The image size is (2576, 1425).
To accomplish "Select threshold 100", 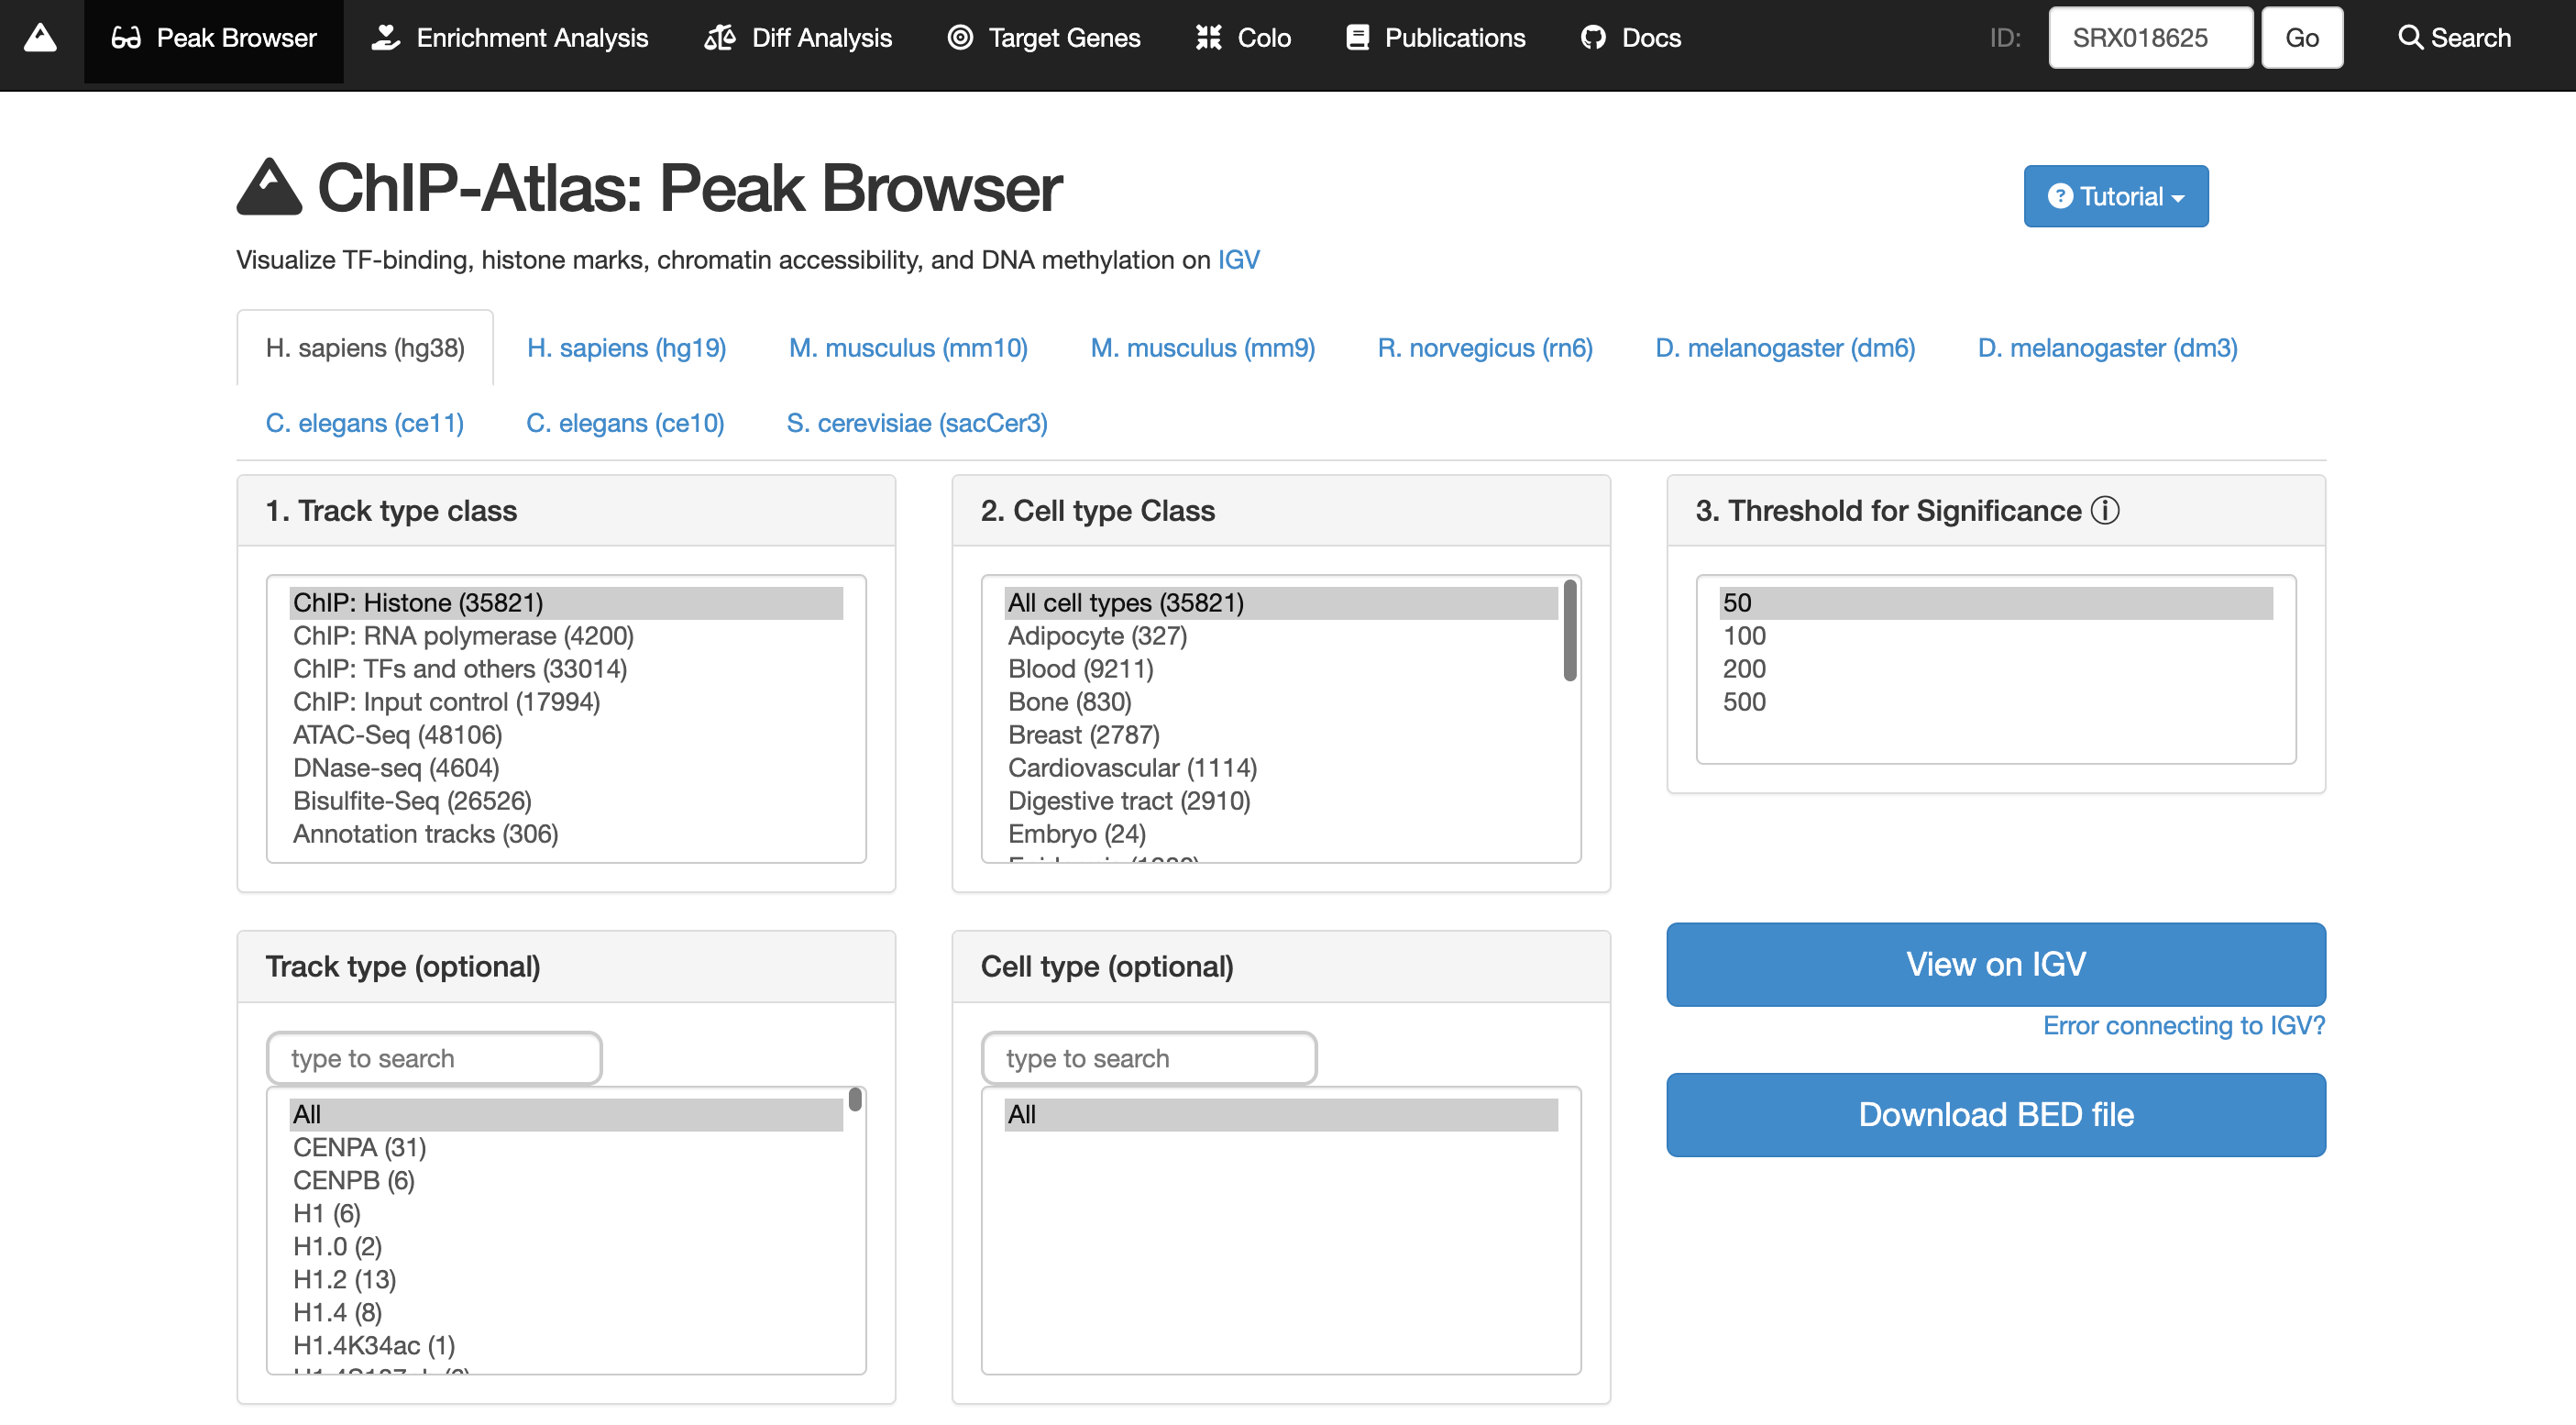I will point(1996,636).
